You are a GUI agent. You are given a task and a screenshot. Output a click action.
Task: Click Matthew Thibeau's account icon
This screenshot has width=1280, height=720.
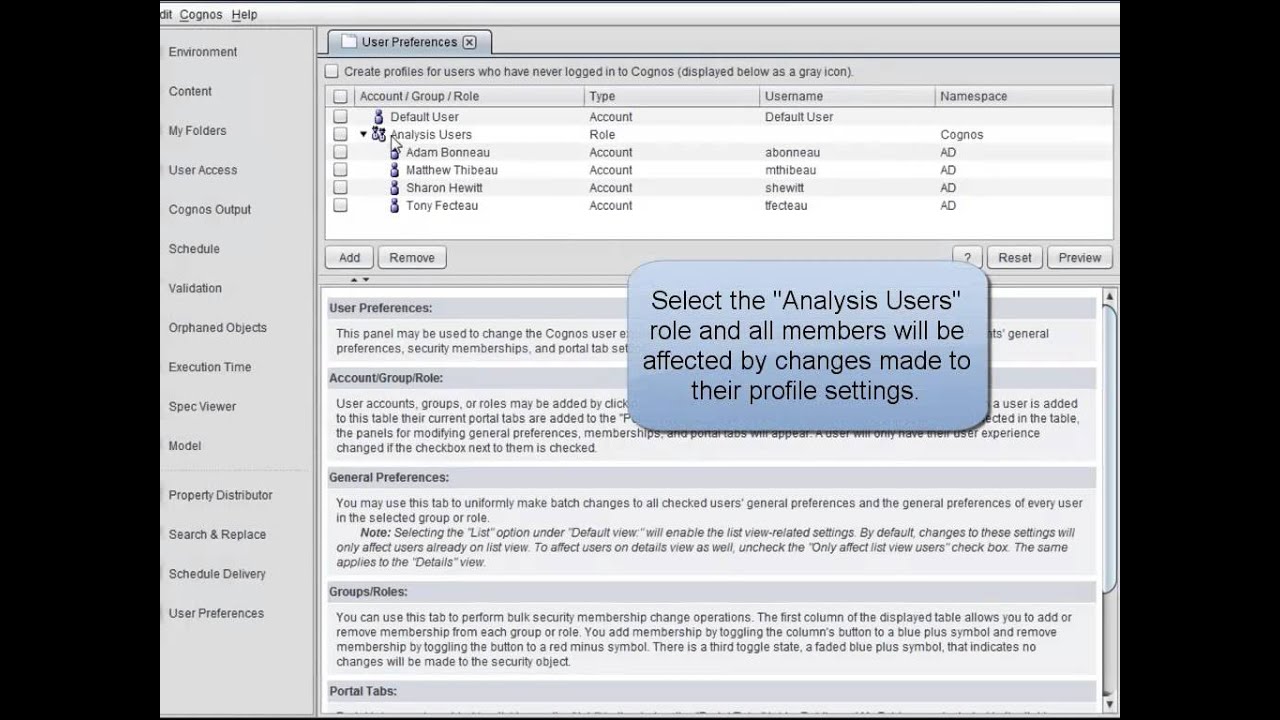click(394, 170)
